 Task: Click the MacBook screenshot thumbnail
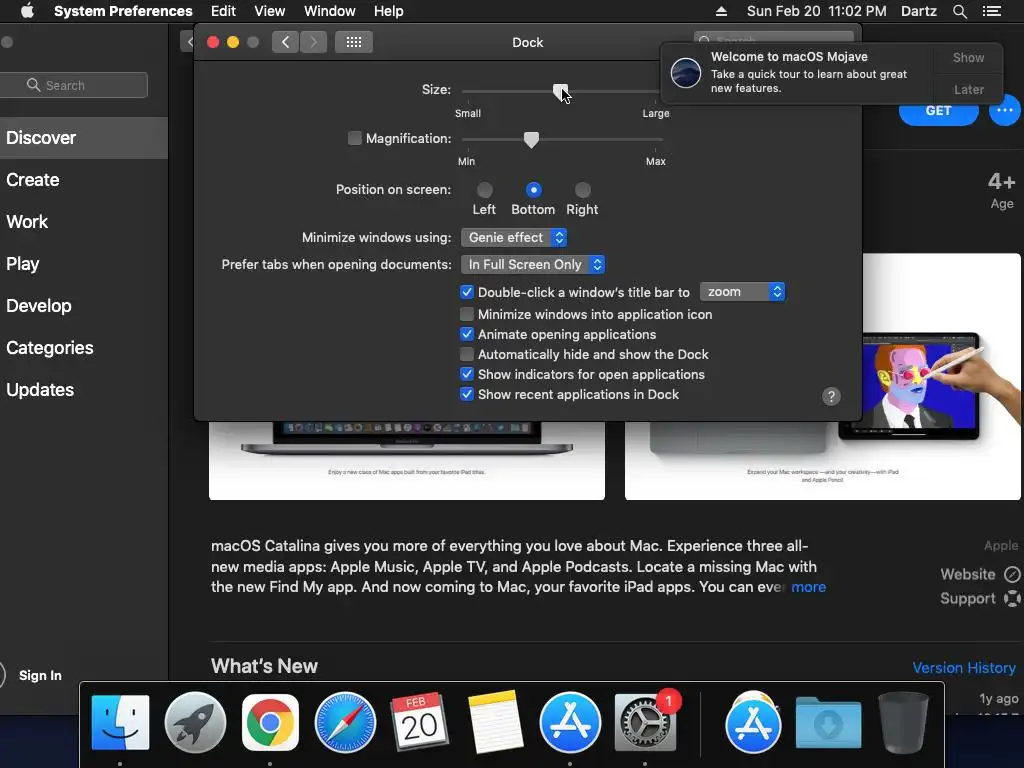[407, 460]
